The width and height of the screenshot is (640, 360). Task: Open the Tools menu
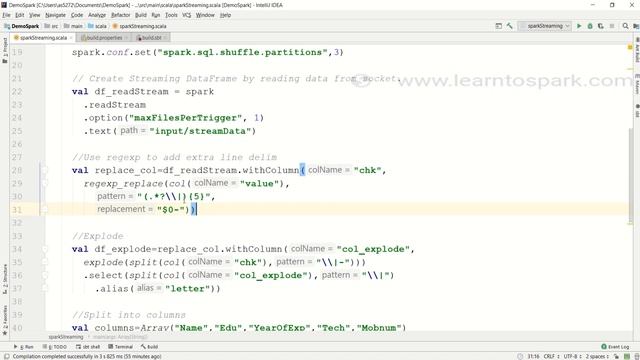[x=171, y=15]
